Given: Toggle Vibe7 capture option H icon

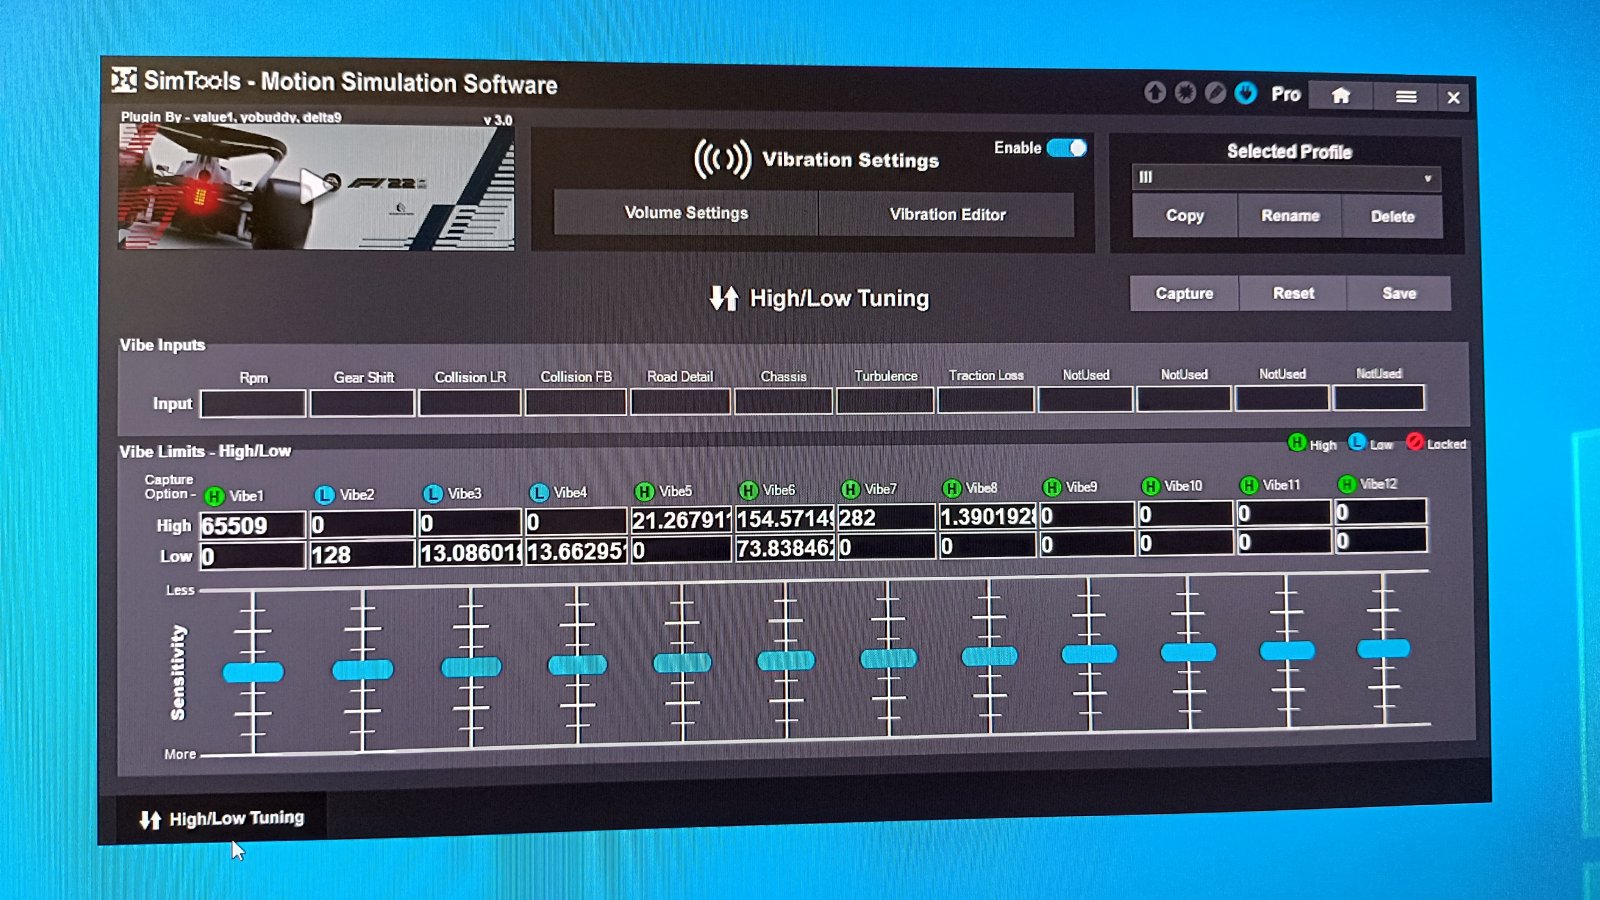Looking at the screenshot, I should (850, 489).
